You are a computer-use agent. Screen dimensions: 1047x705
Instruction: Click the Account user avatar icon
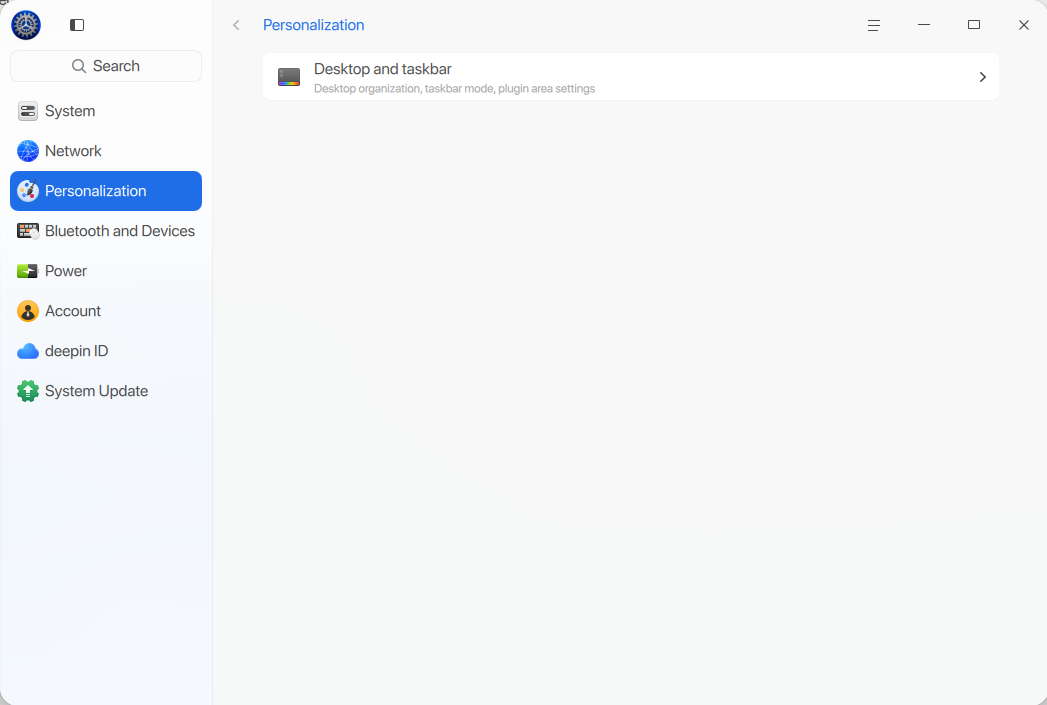tap(27, 311)
